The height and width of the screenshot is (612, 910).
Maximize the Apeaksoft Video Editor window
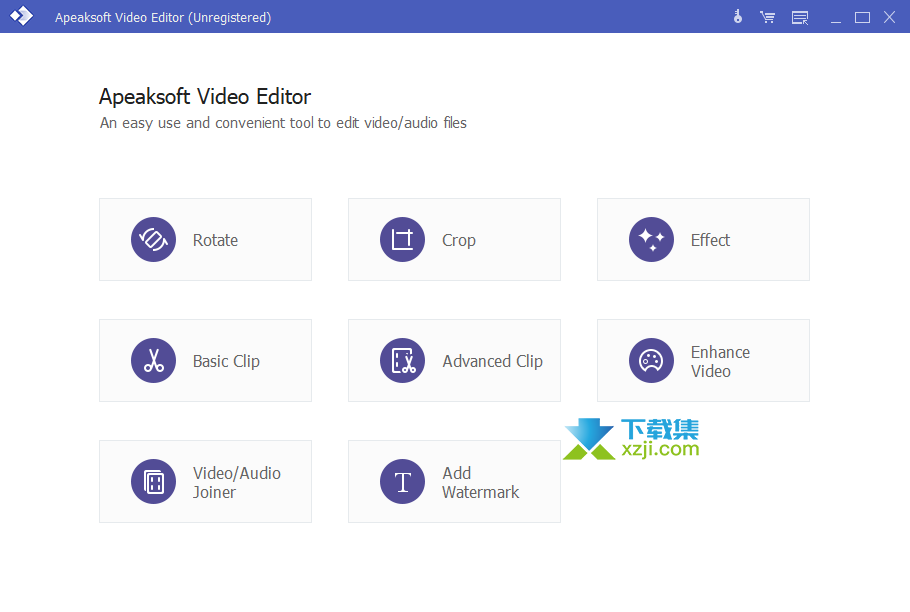pos(862,17)
